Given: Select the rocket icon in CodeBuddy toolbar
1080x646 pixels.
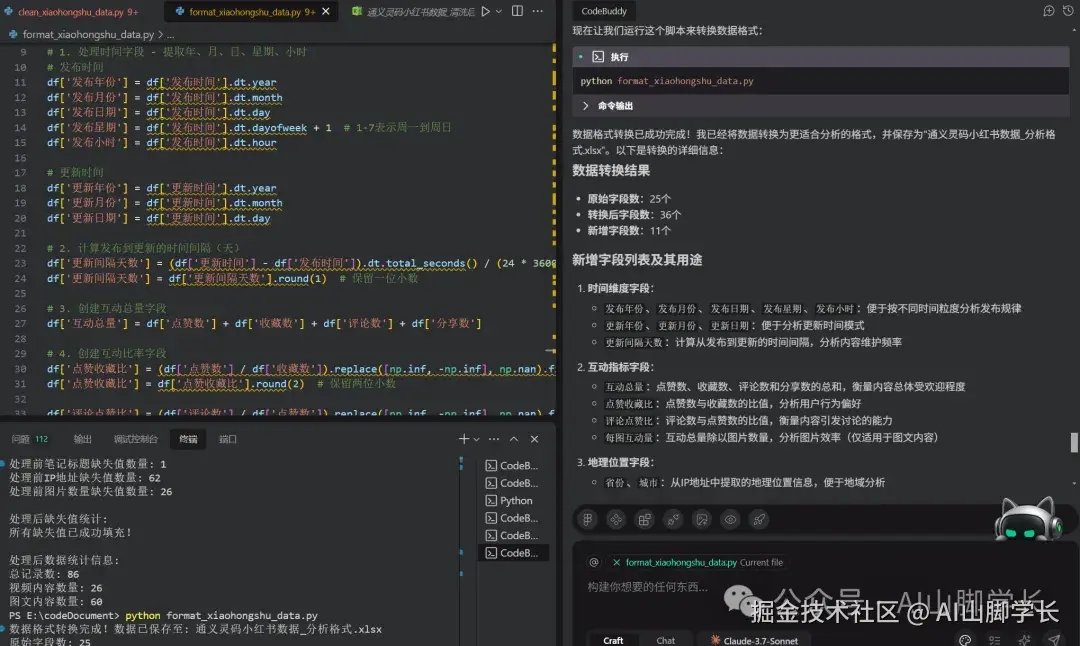Looking at the screenshot, I should [x=759, y=519].
